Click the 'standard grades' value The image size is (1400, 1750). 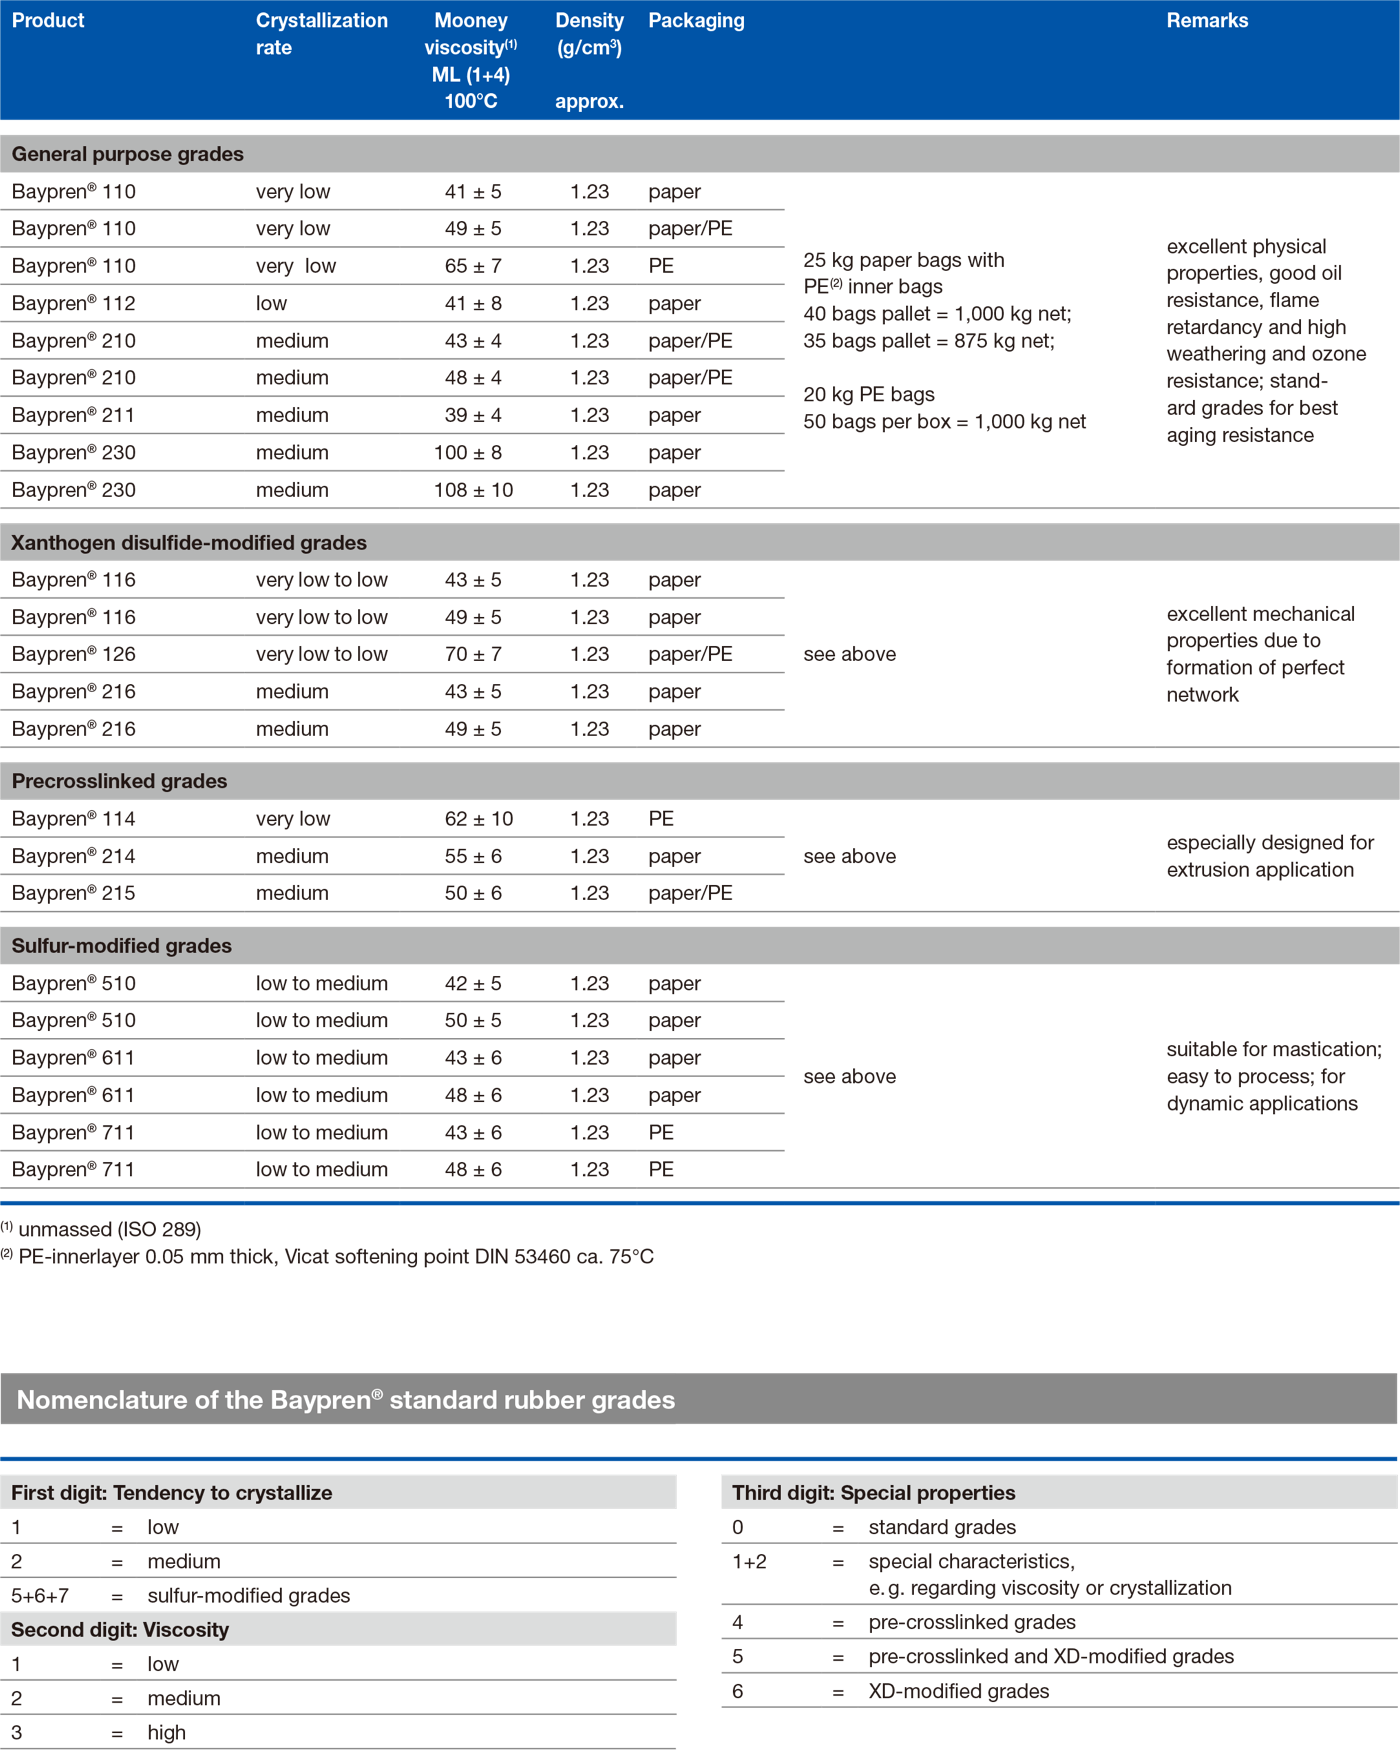click(x=942, y=1527)
